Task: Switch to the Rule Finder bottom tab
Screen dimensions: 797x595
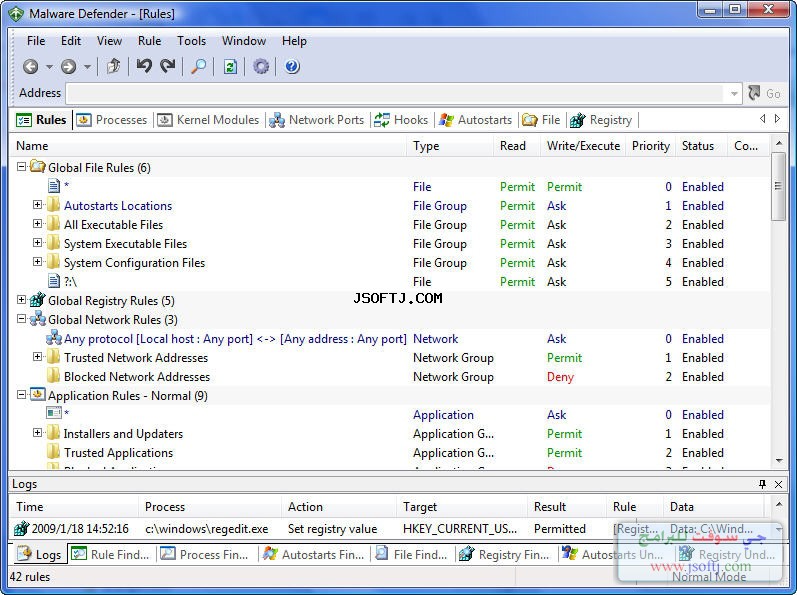Action: click(x=110, y=555)
